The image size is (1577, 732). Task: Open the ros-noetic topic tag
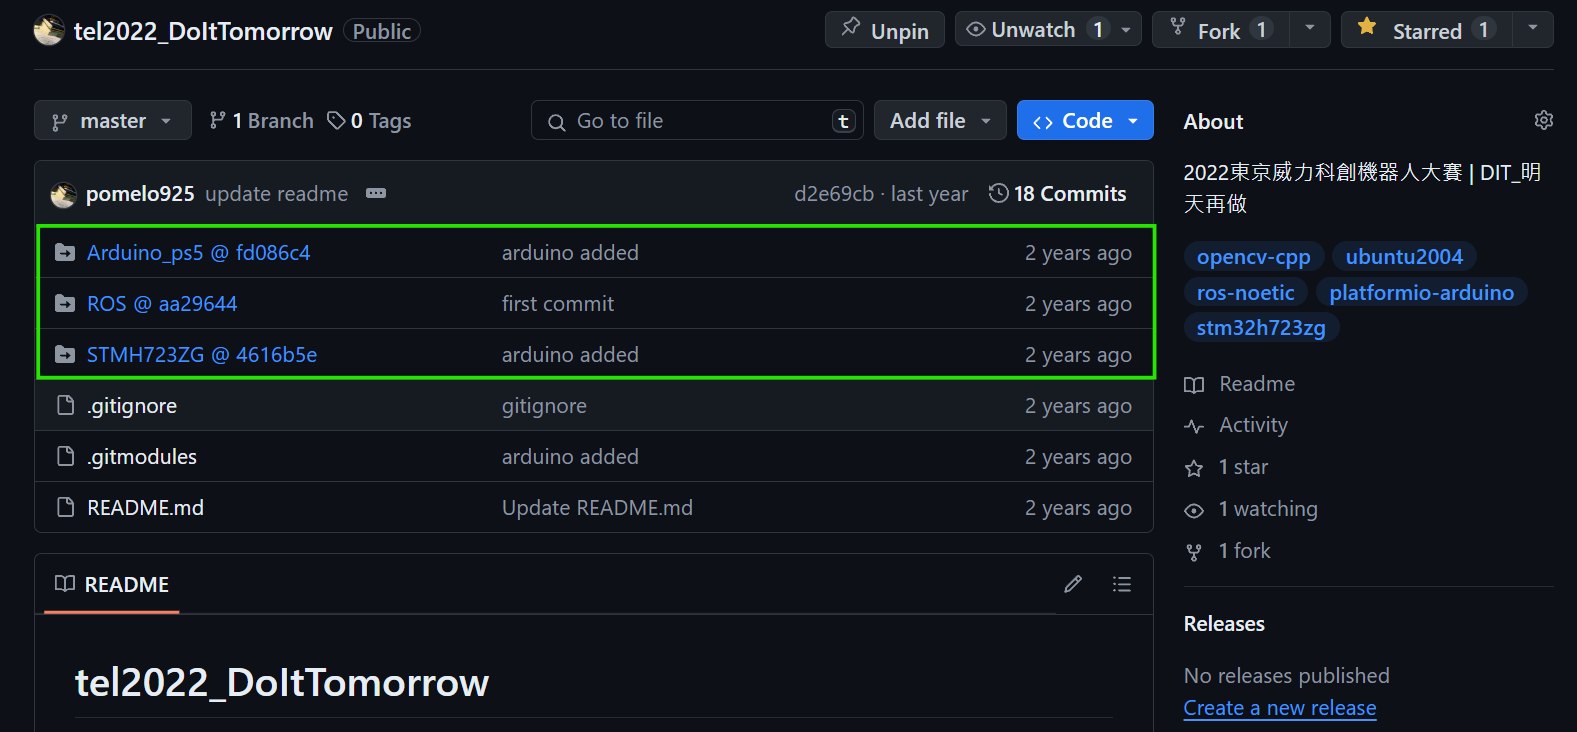click(1245, 292)
